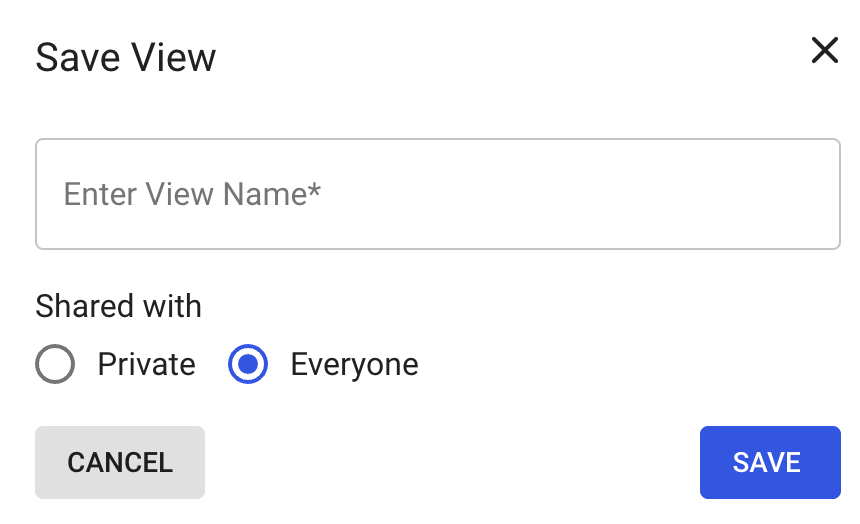Close the Save View dialog
The height and width of the screenshot is (524, 860).
point(824,51)
